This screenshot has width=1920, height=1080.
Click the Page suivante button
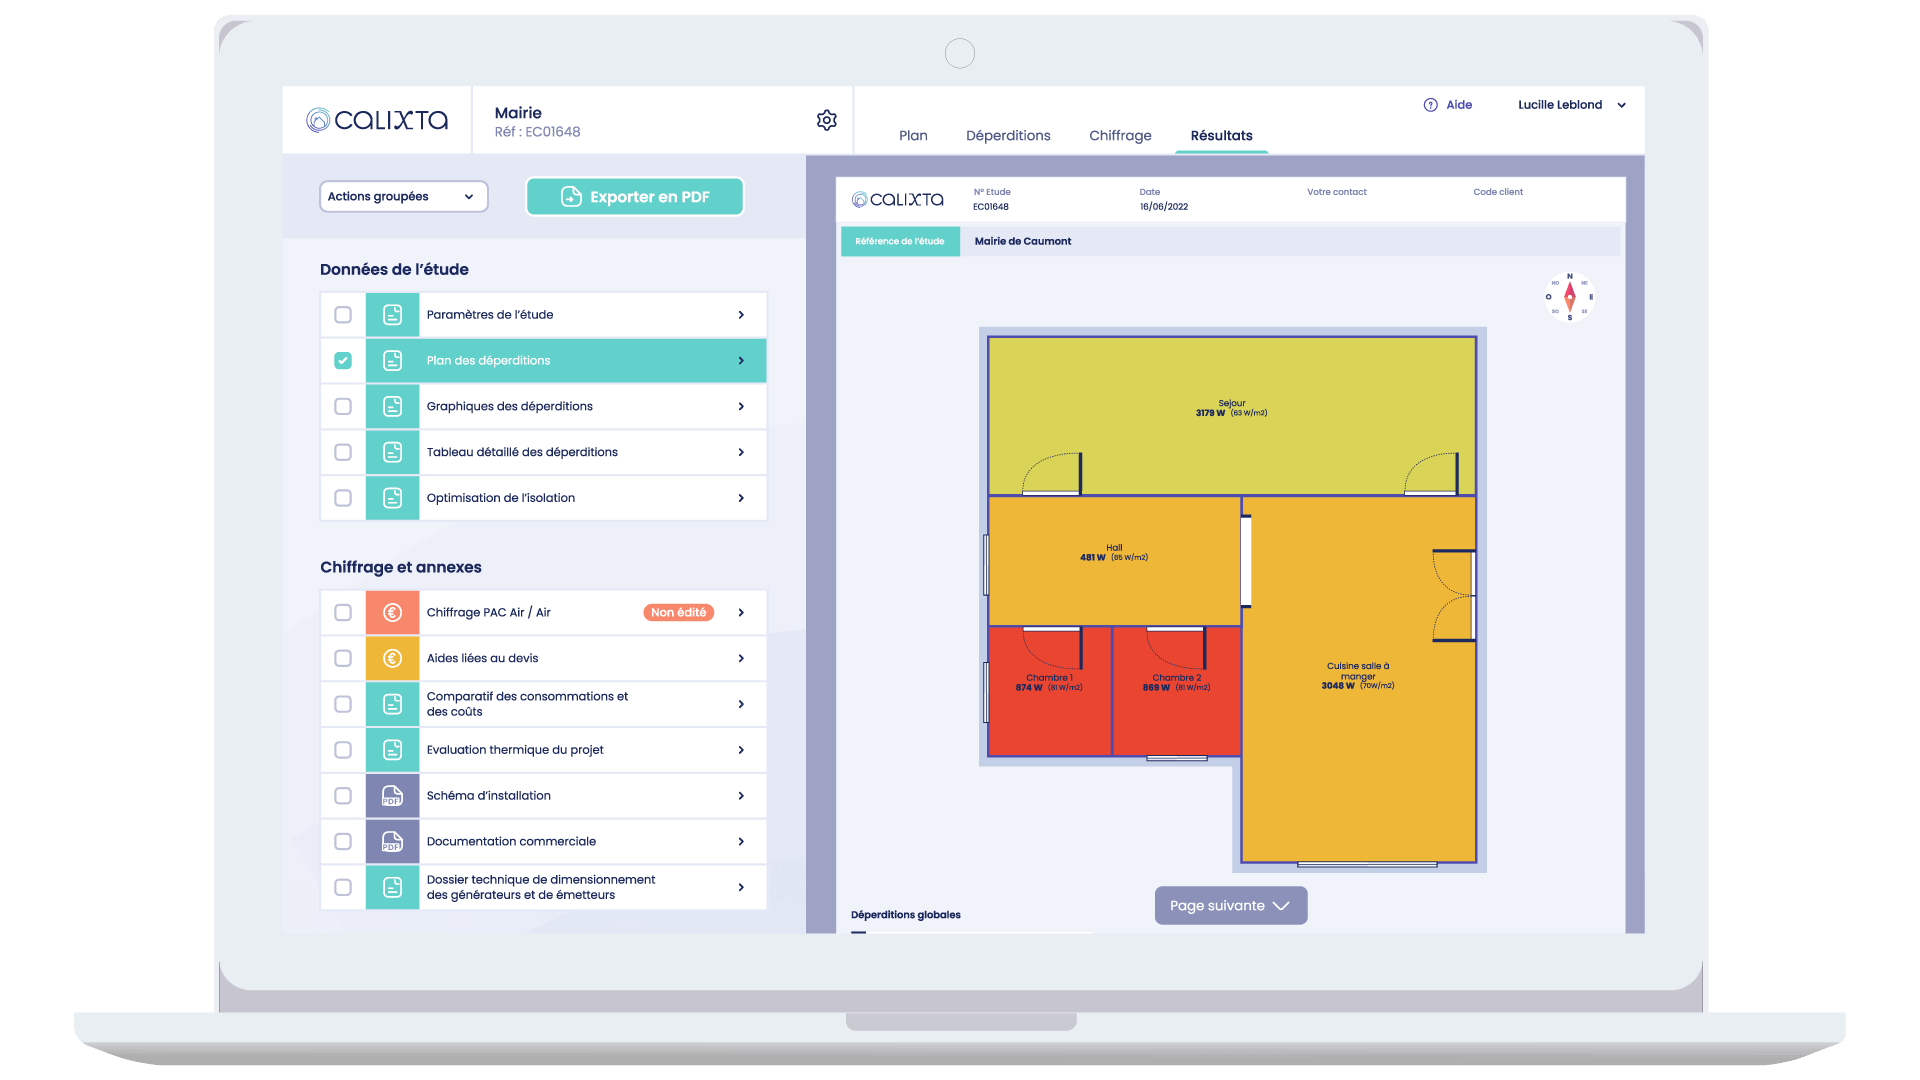(1230, 906)
